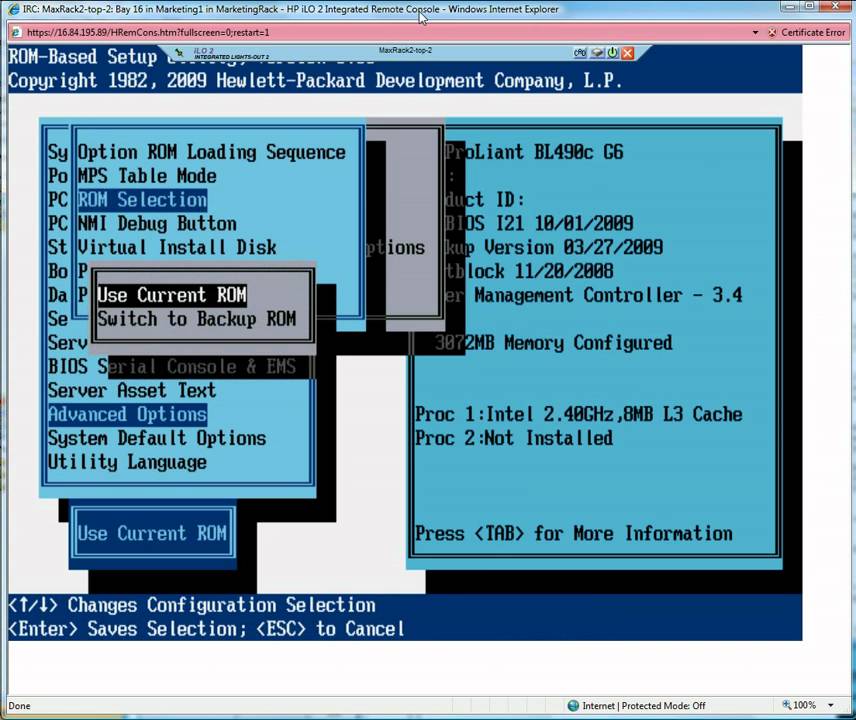Screen dimensions: 856x720
Task: Click the page icon beside the URL
Action: coord(16,32)
